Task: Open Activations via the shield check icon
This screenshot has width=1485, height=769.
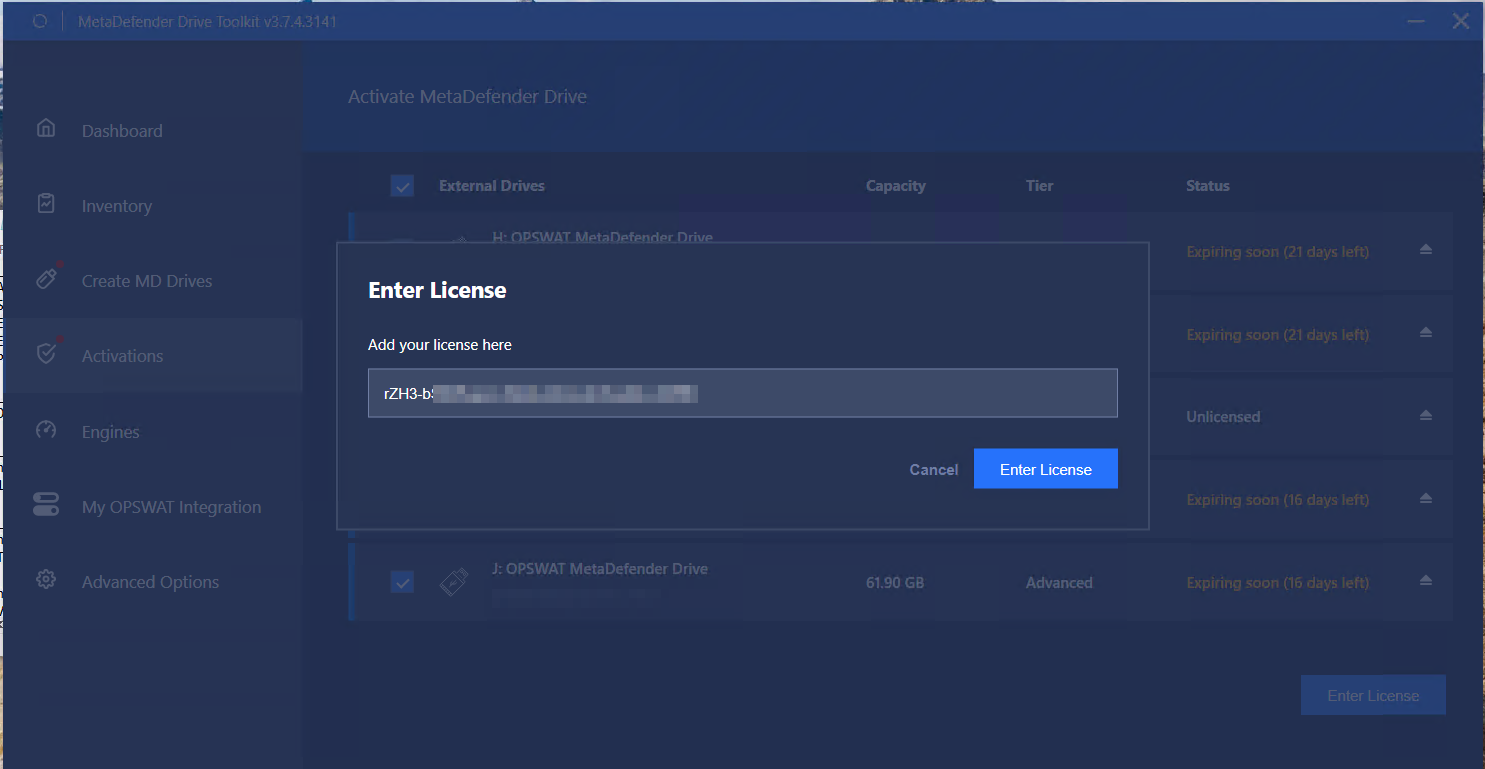Action: [x=46, y=353]
